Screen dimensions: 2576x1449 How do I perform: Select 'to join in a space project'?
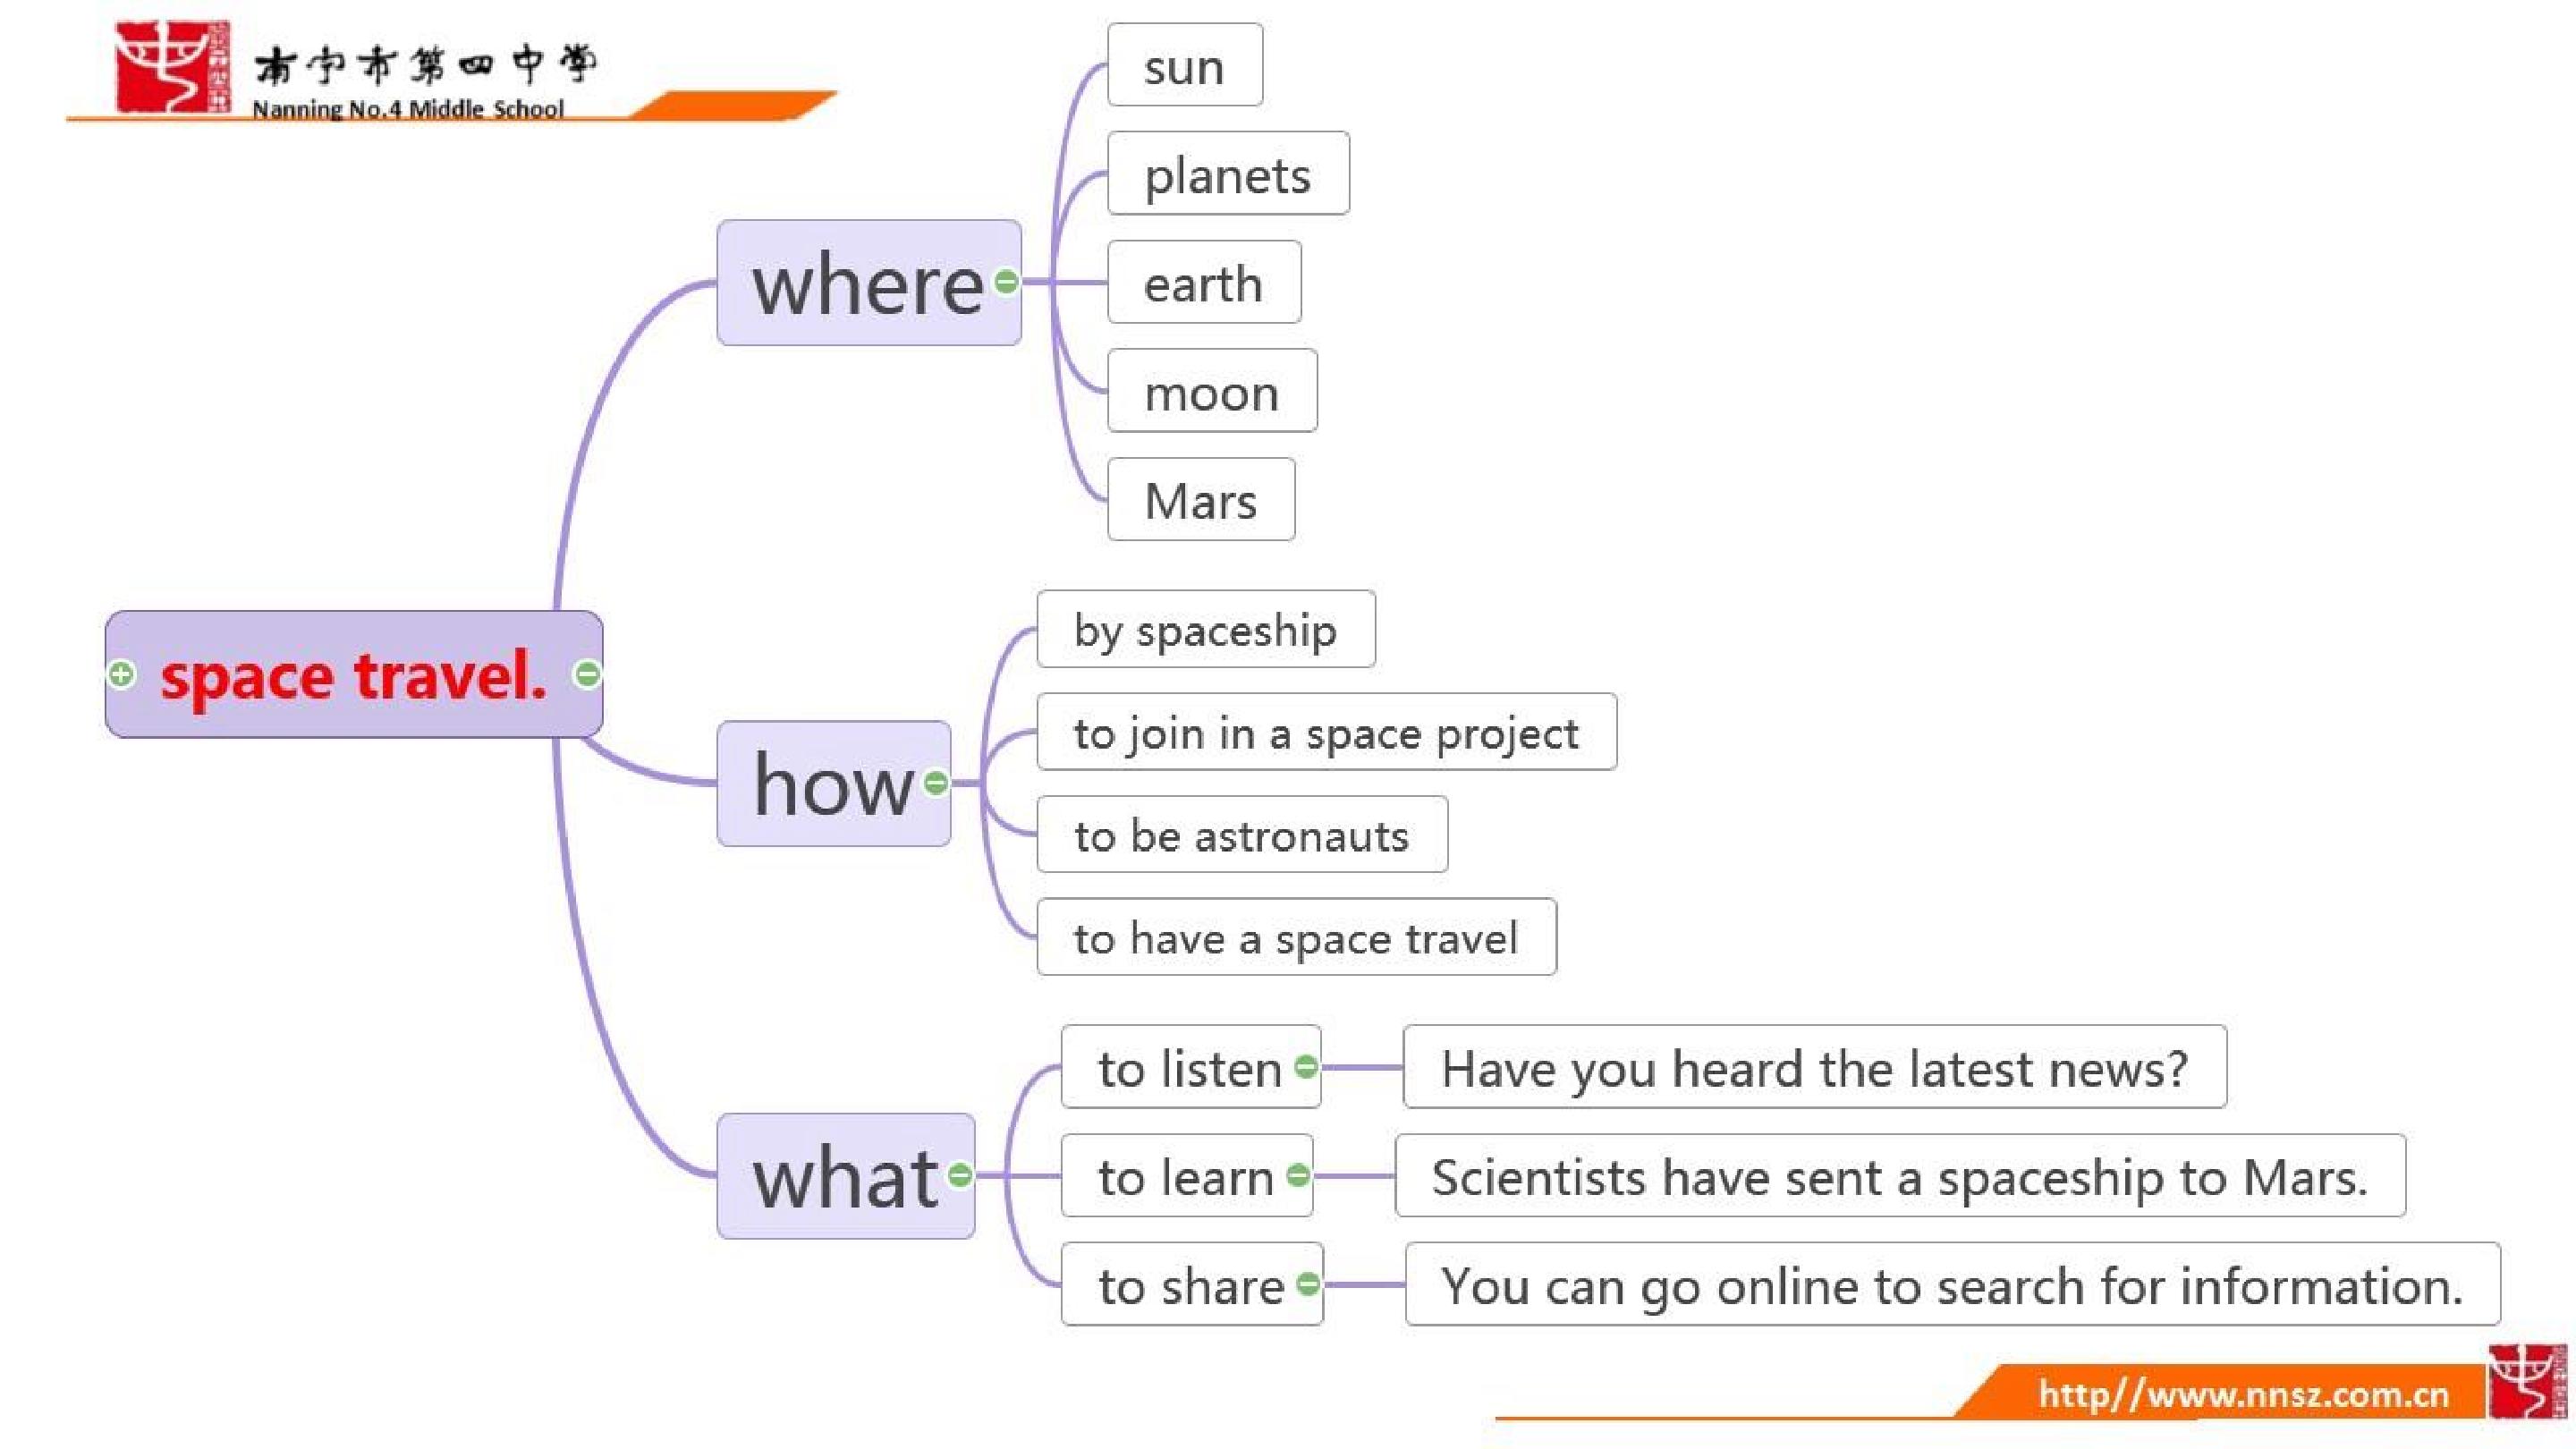[1327, 732]
